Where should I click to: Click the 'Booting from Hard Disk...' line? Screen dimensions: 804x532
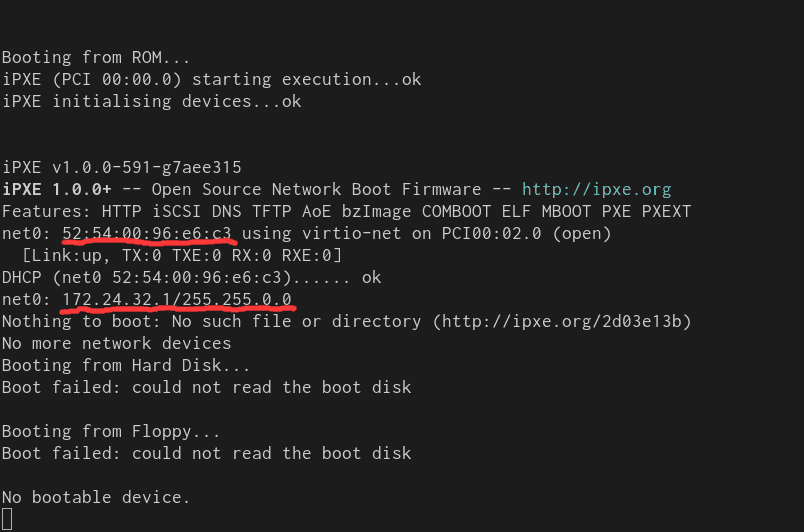coord(126,365)
